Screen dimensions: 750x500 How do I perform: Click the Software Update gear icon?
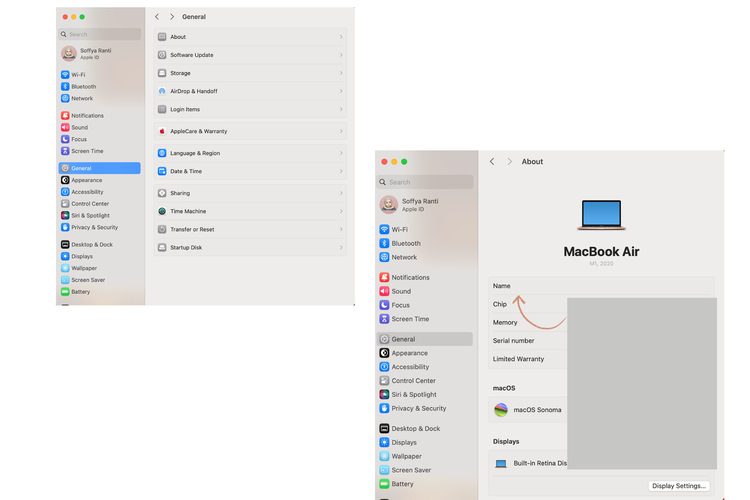pos(161,55)
